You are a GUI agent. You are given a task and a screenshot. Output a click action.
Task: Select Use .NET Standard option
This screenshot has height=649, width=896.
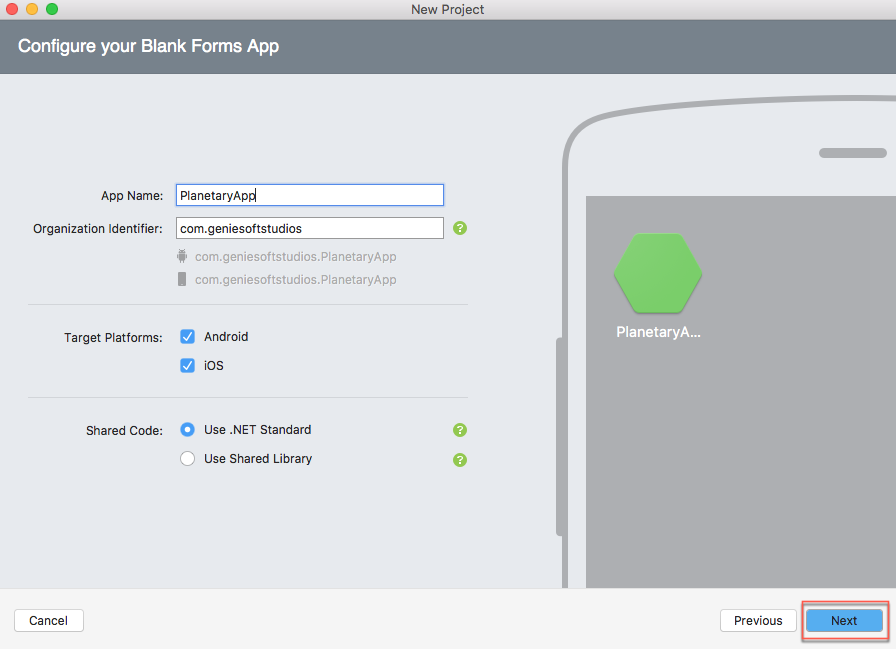pos(187,430)
